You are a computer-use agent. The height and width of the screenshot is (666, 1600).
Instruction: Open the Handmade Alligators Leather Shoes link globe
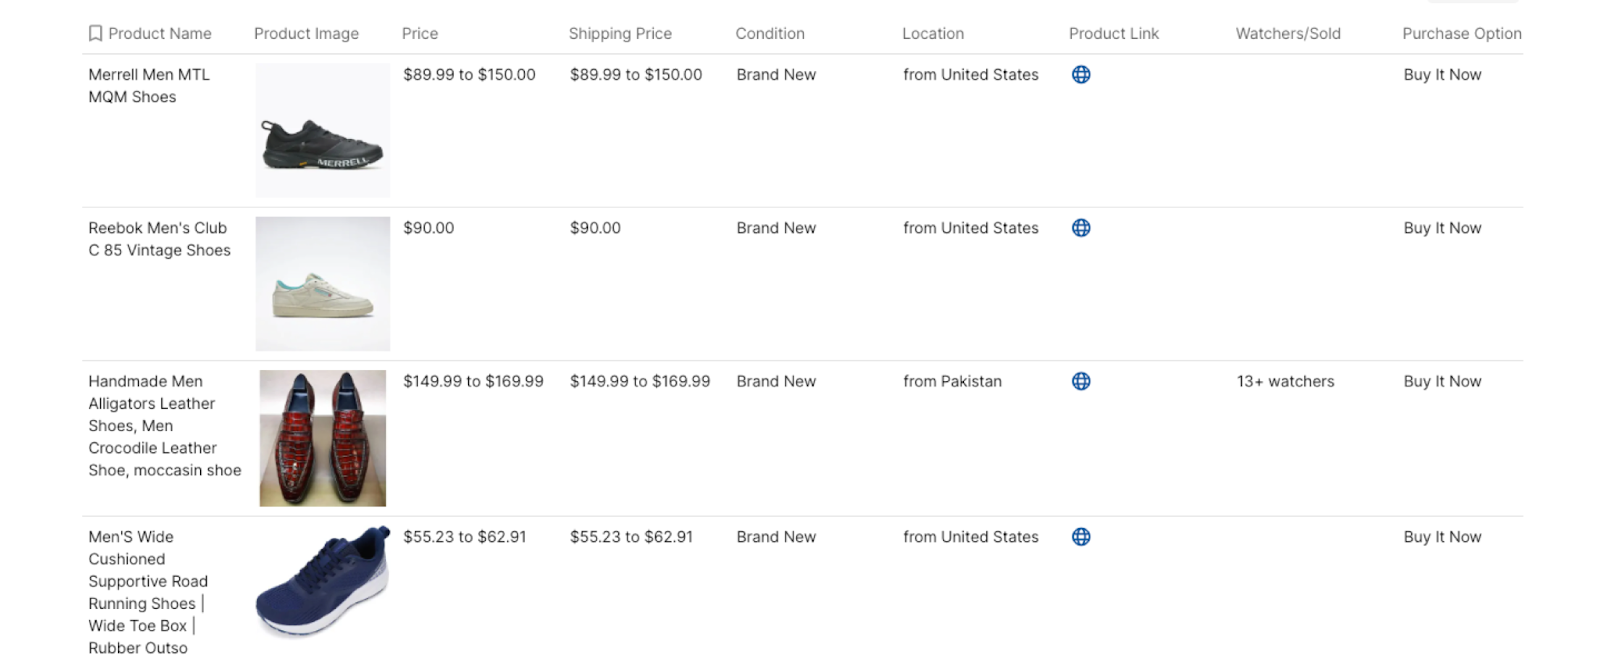pyautogui.click(x=1081, y=381)
